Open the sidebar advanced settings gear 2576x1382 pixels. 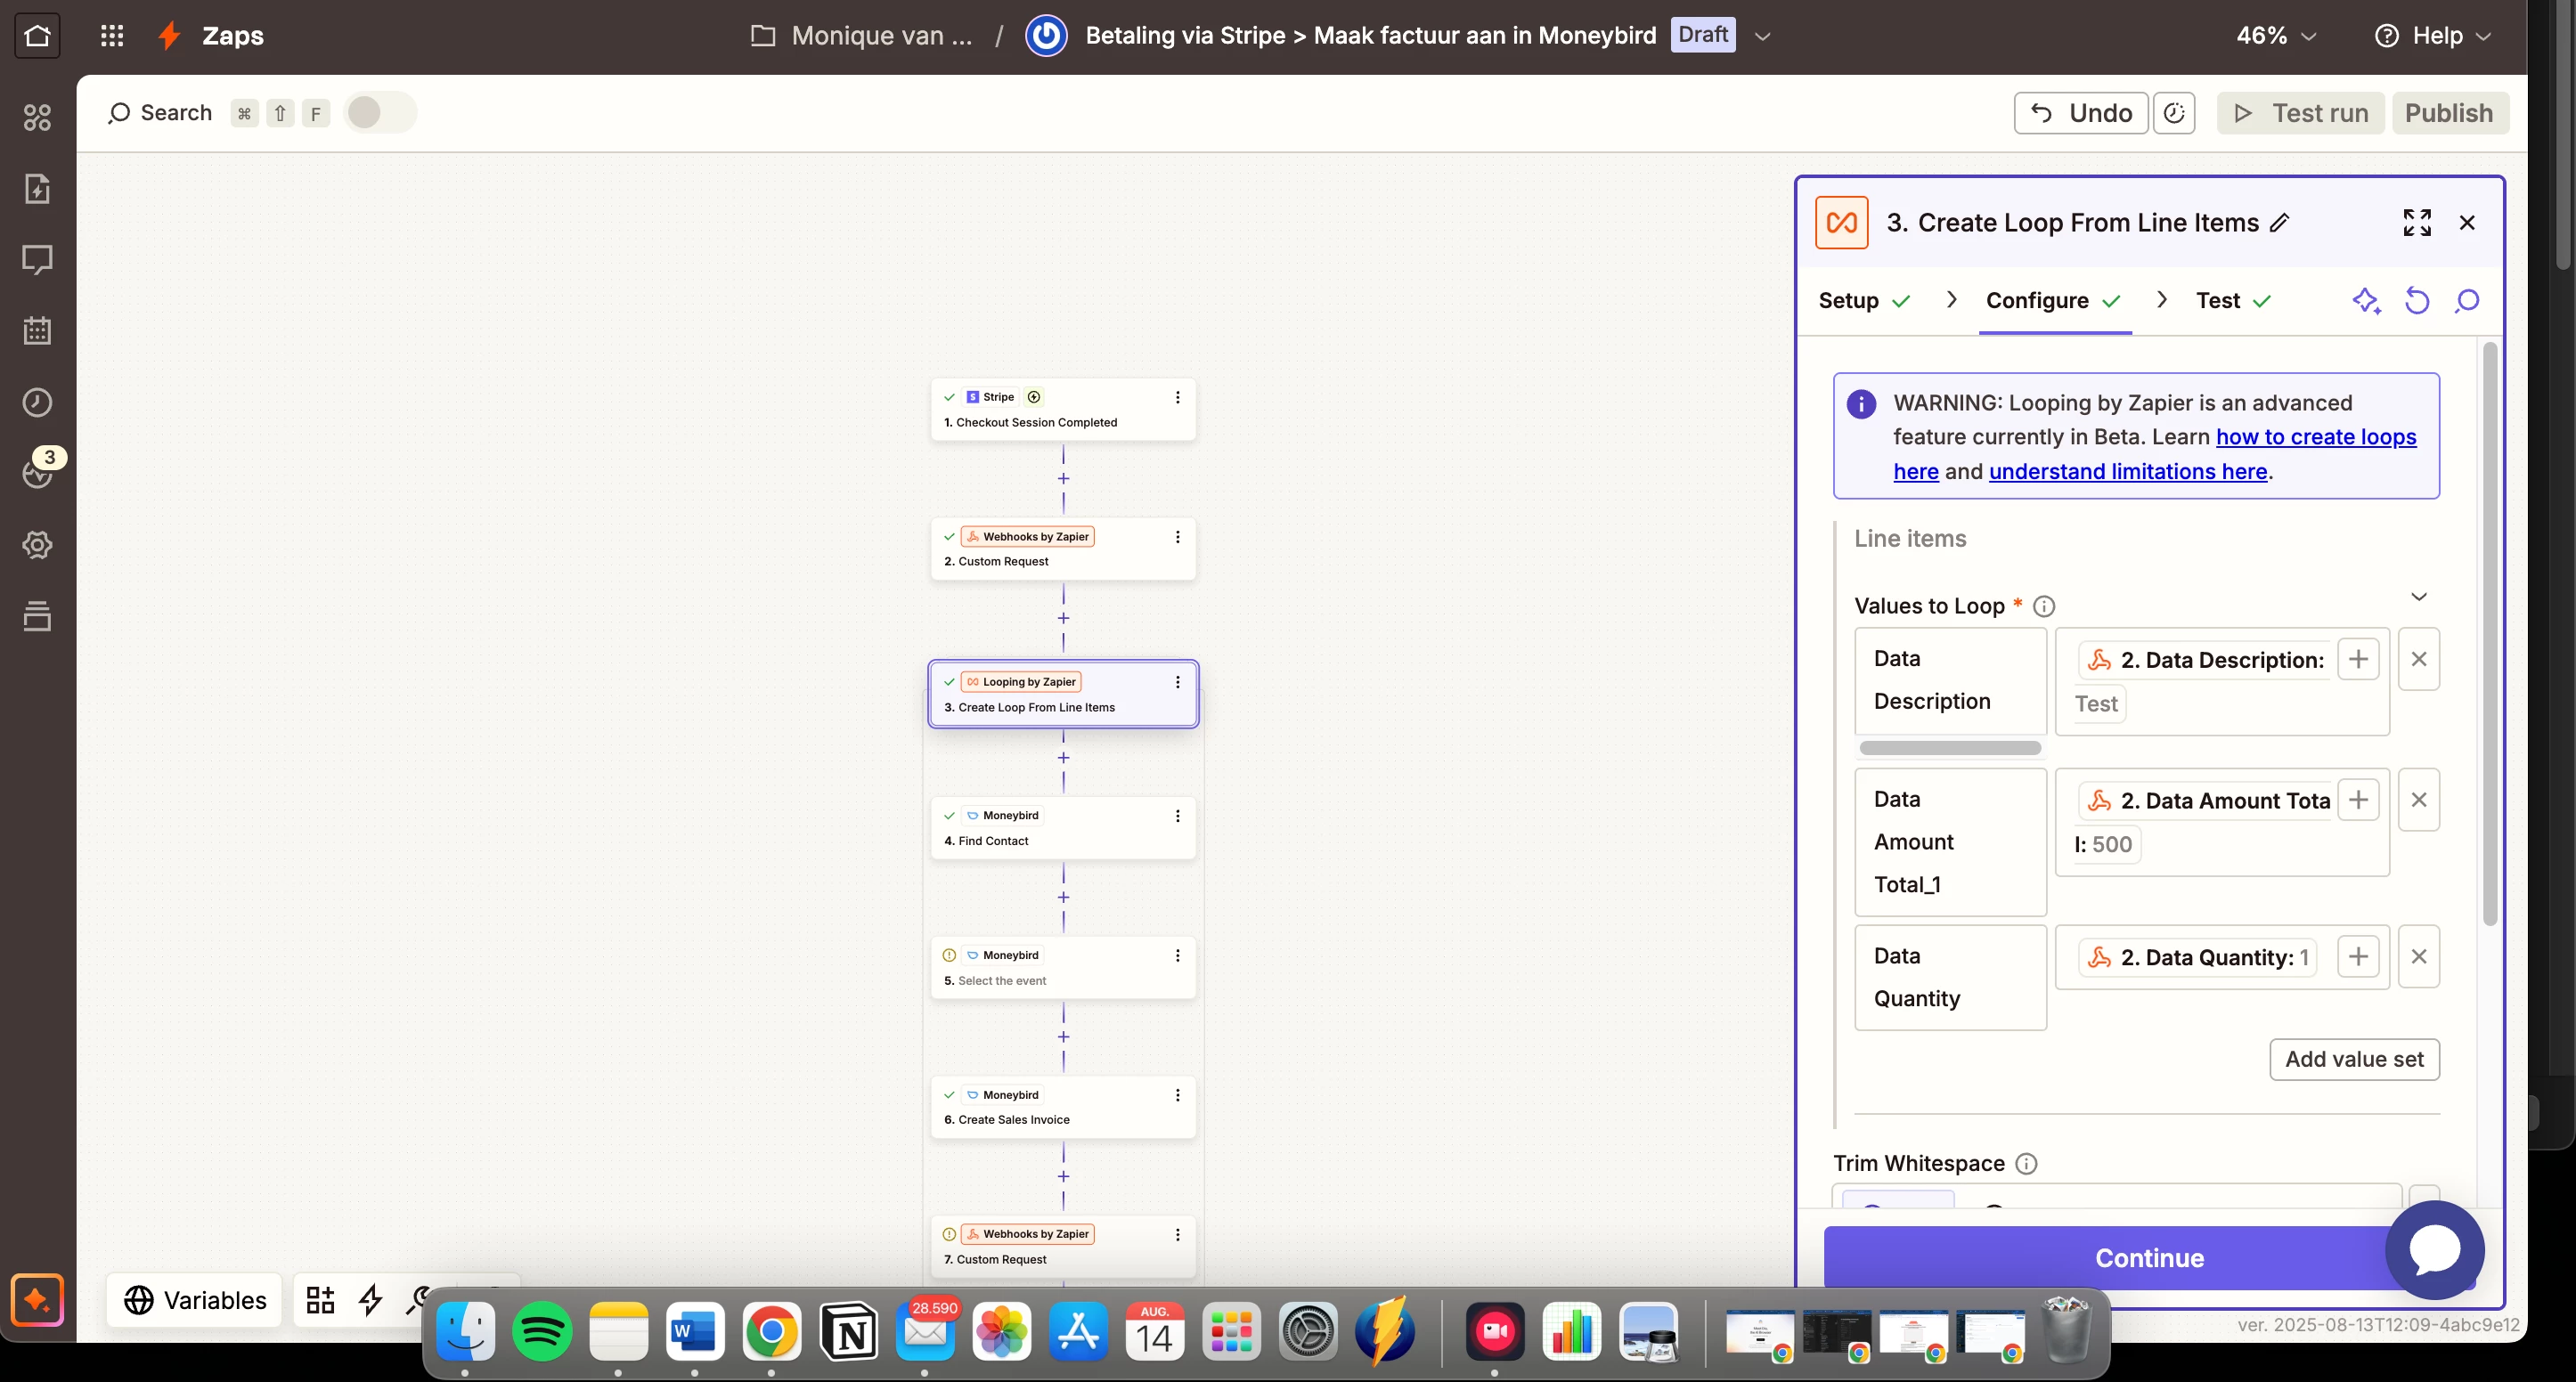[x=37, y=545]
